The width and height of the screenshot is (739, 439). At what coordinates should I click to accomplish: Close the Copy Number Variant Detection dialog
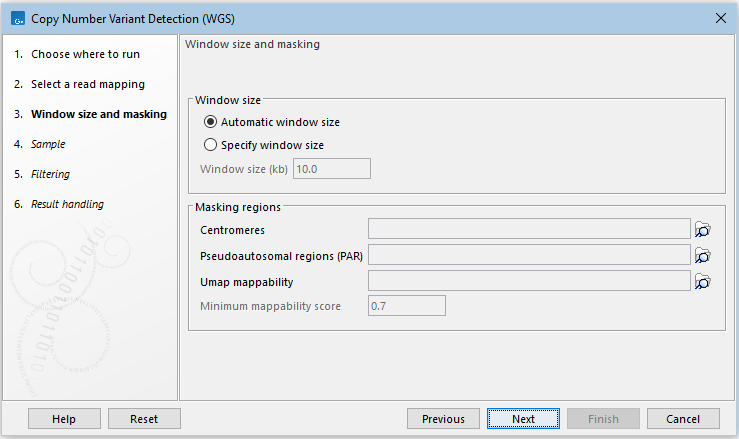[x=720, y=18]
